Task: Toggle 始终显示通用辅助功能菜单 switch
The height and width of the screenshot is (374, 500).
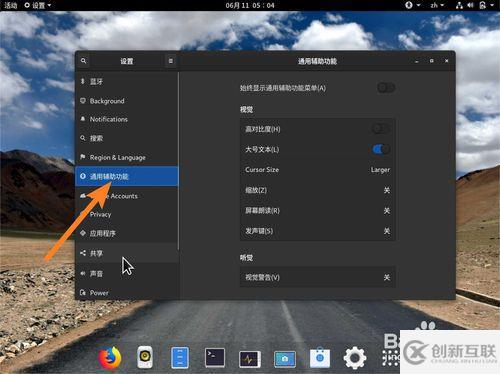Action: point(386,88)
